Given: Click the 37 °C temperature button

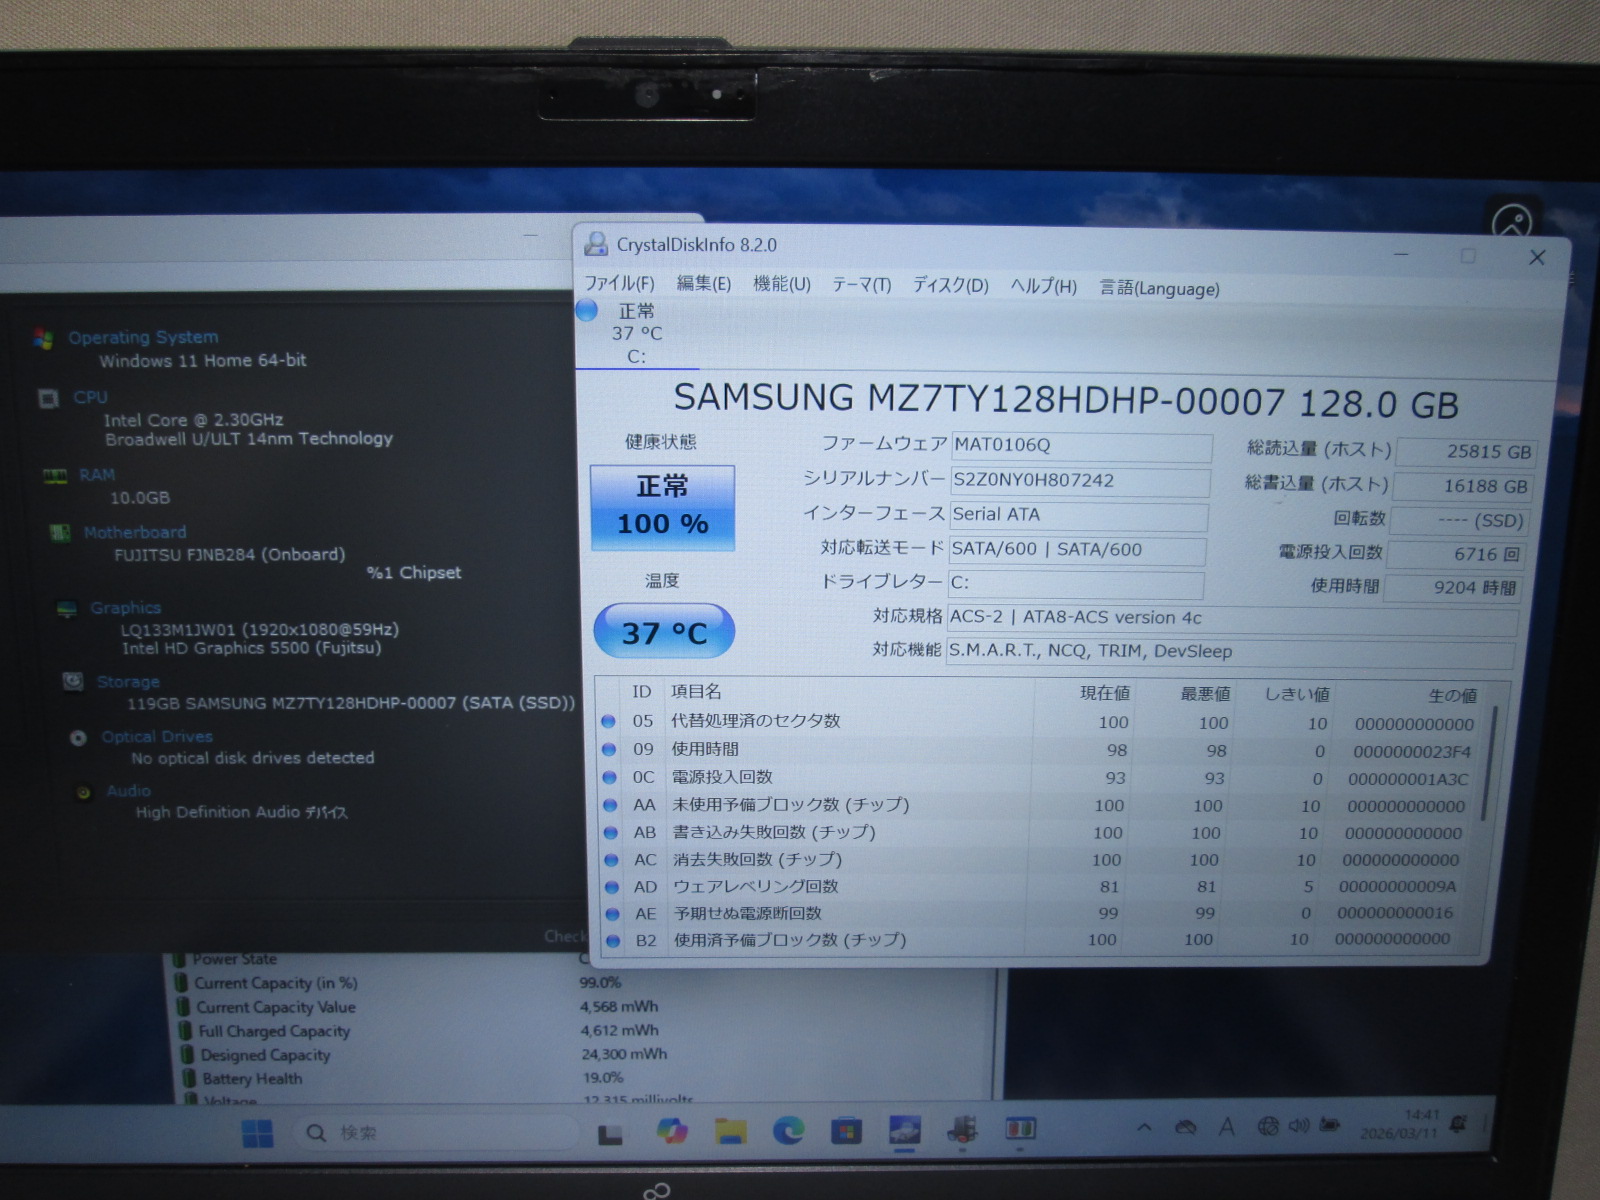Looking at the screenshot, I should click(664, 632).
